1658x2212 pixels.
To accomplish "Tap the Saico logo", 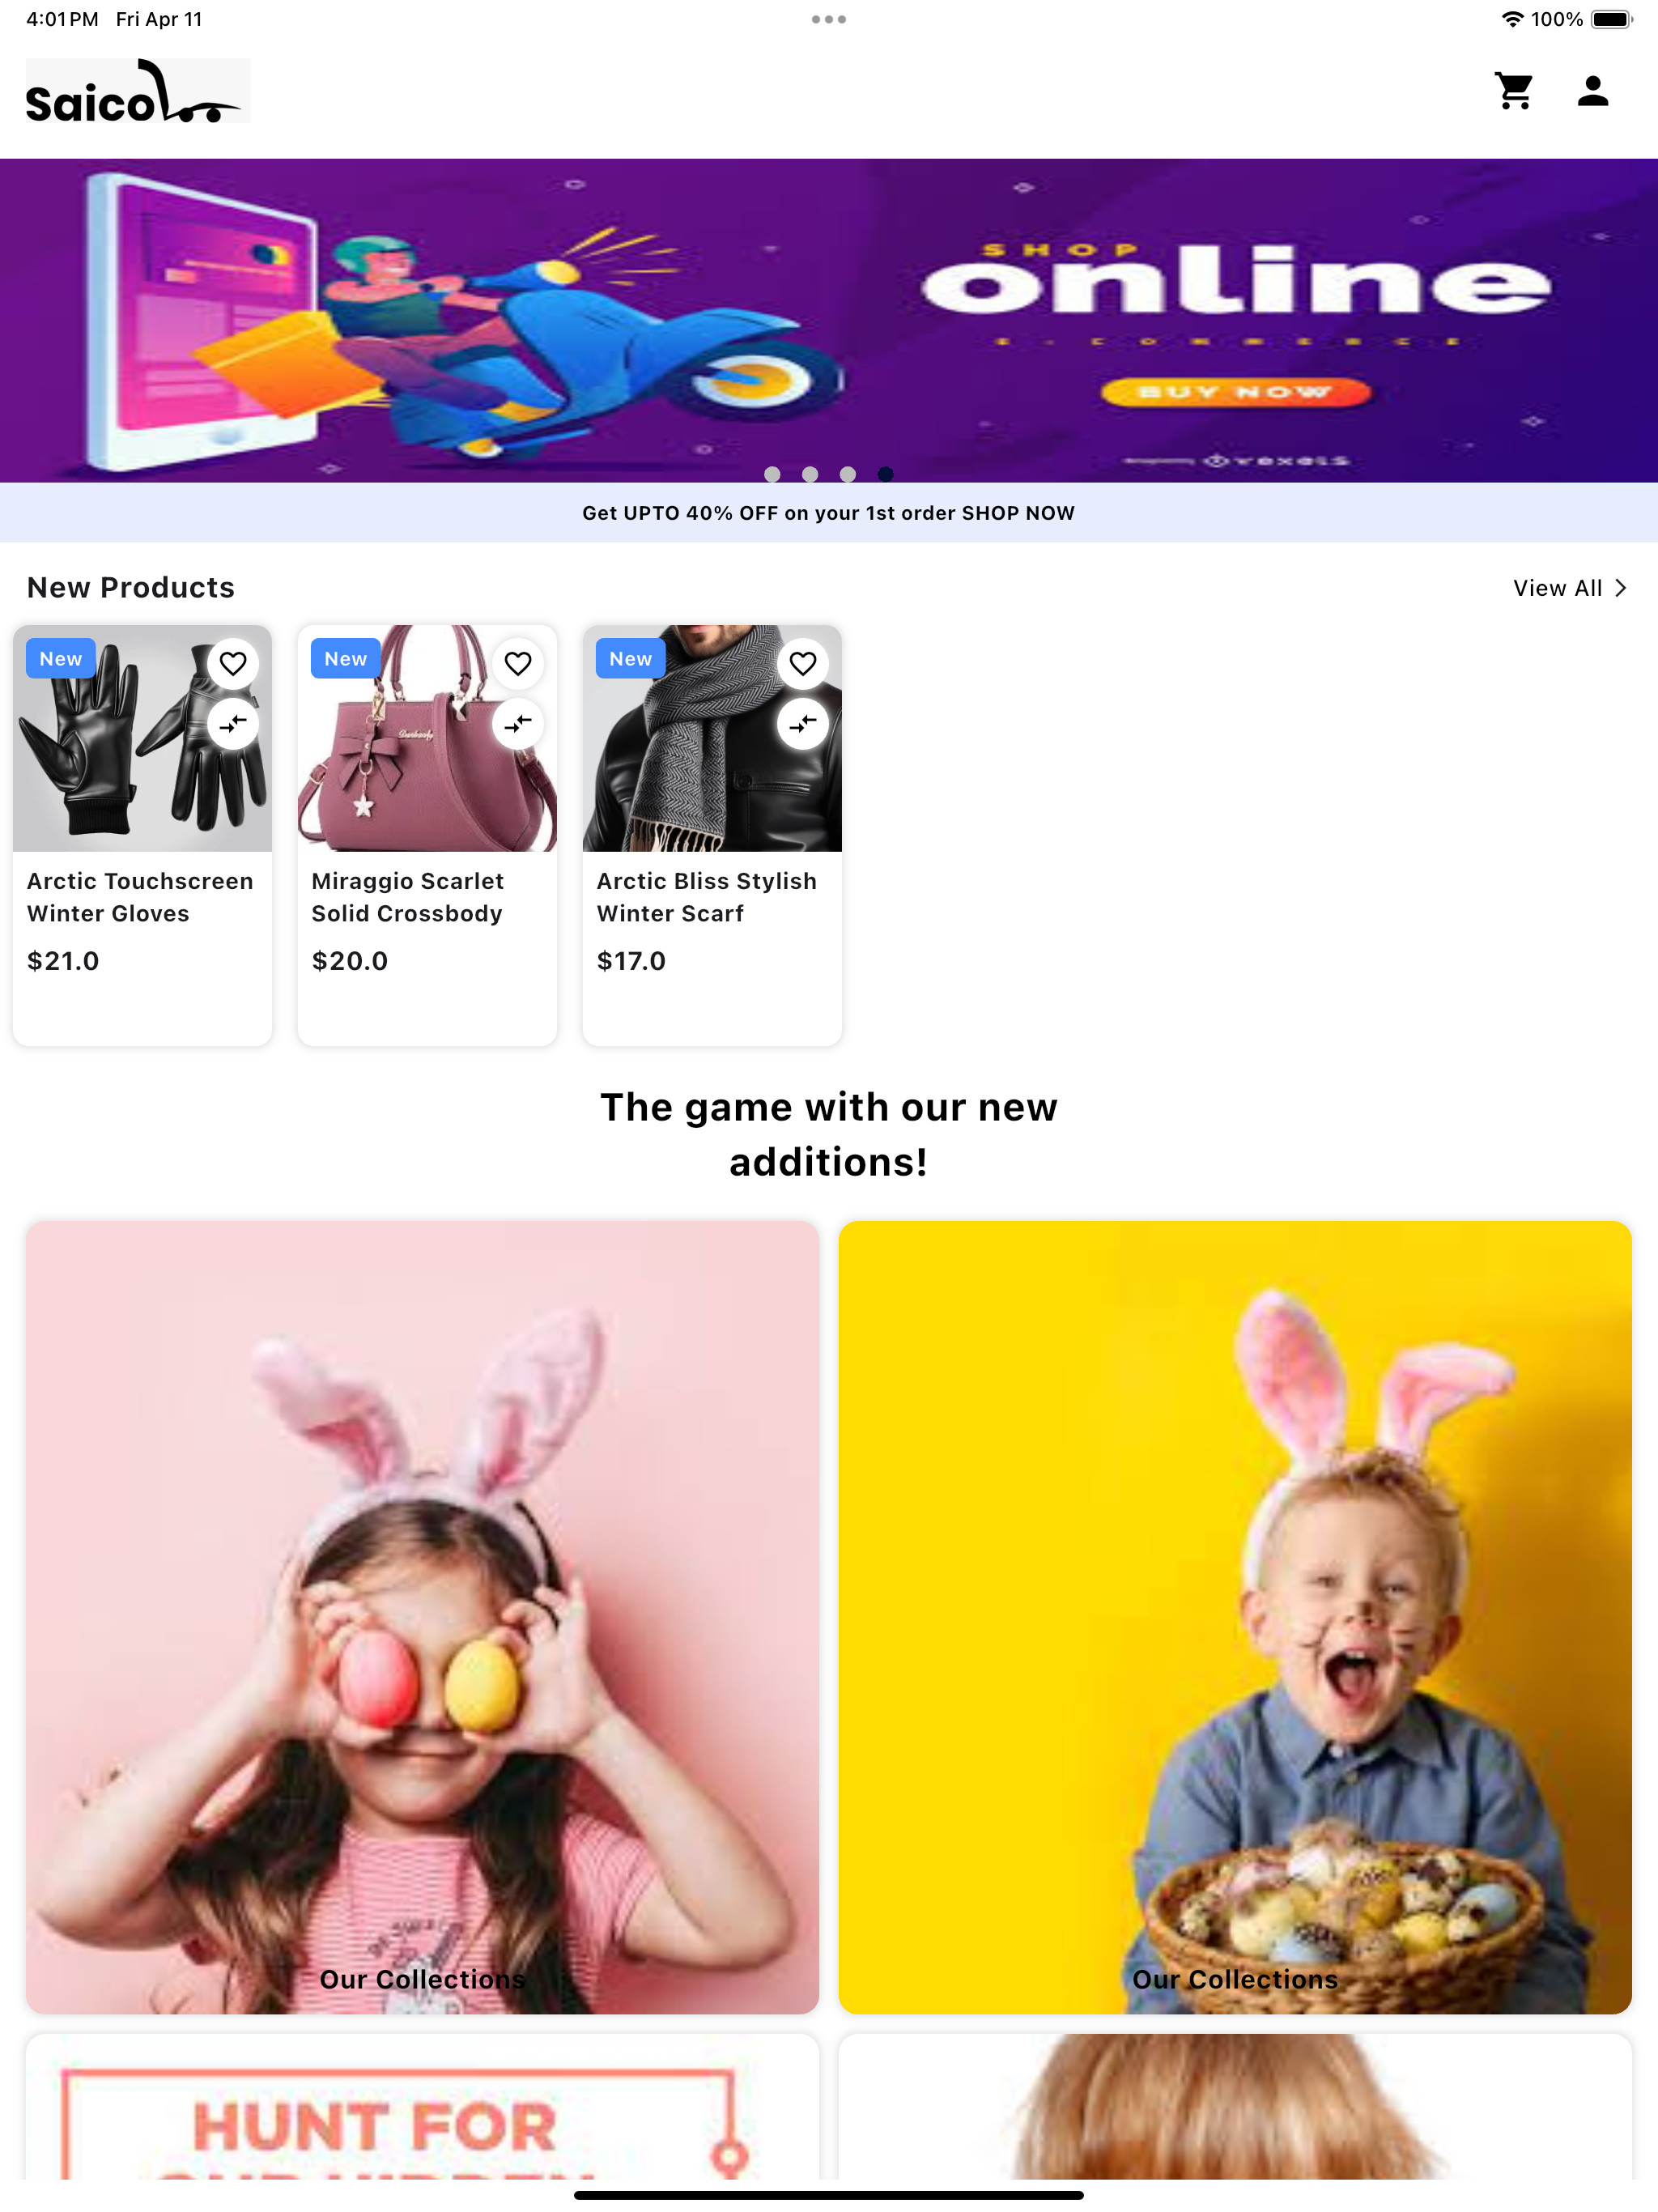I will click(x=138, y=91).
